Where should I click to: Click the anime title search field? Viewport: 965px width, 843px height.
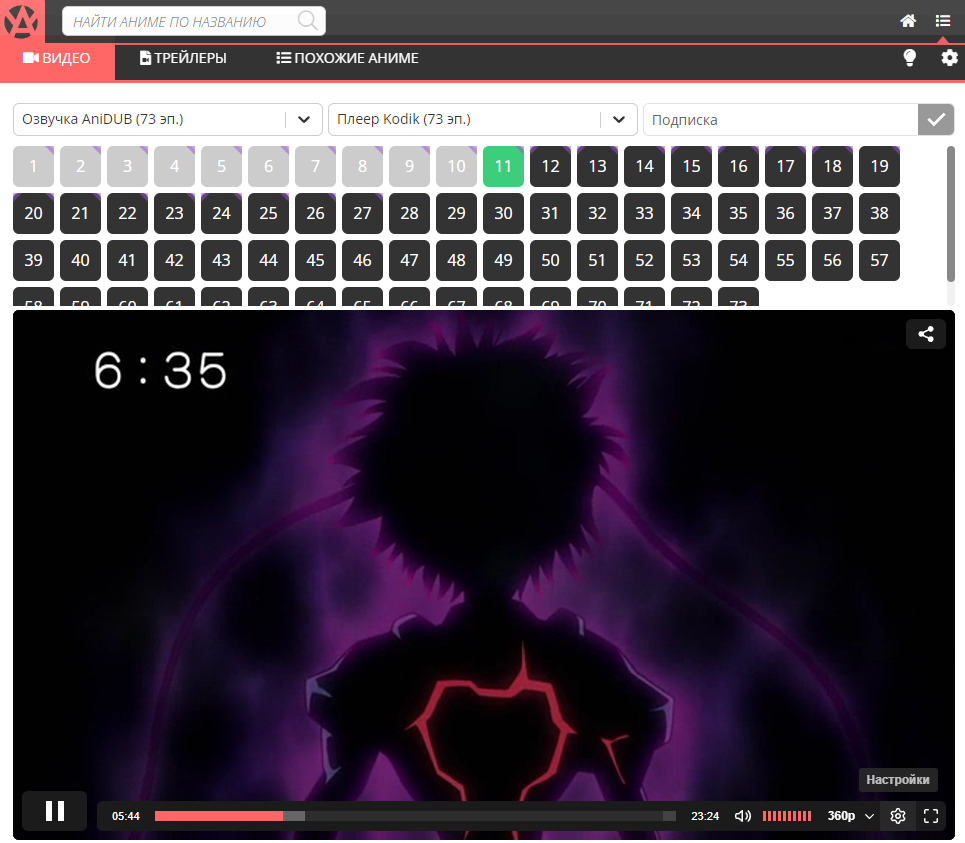pyautogui.click(x=180, y=21)
